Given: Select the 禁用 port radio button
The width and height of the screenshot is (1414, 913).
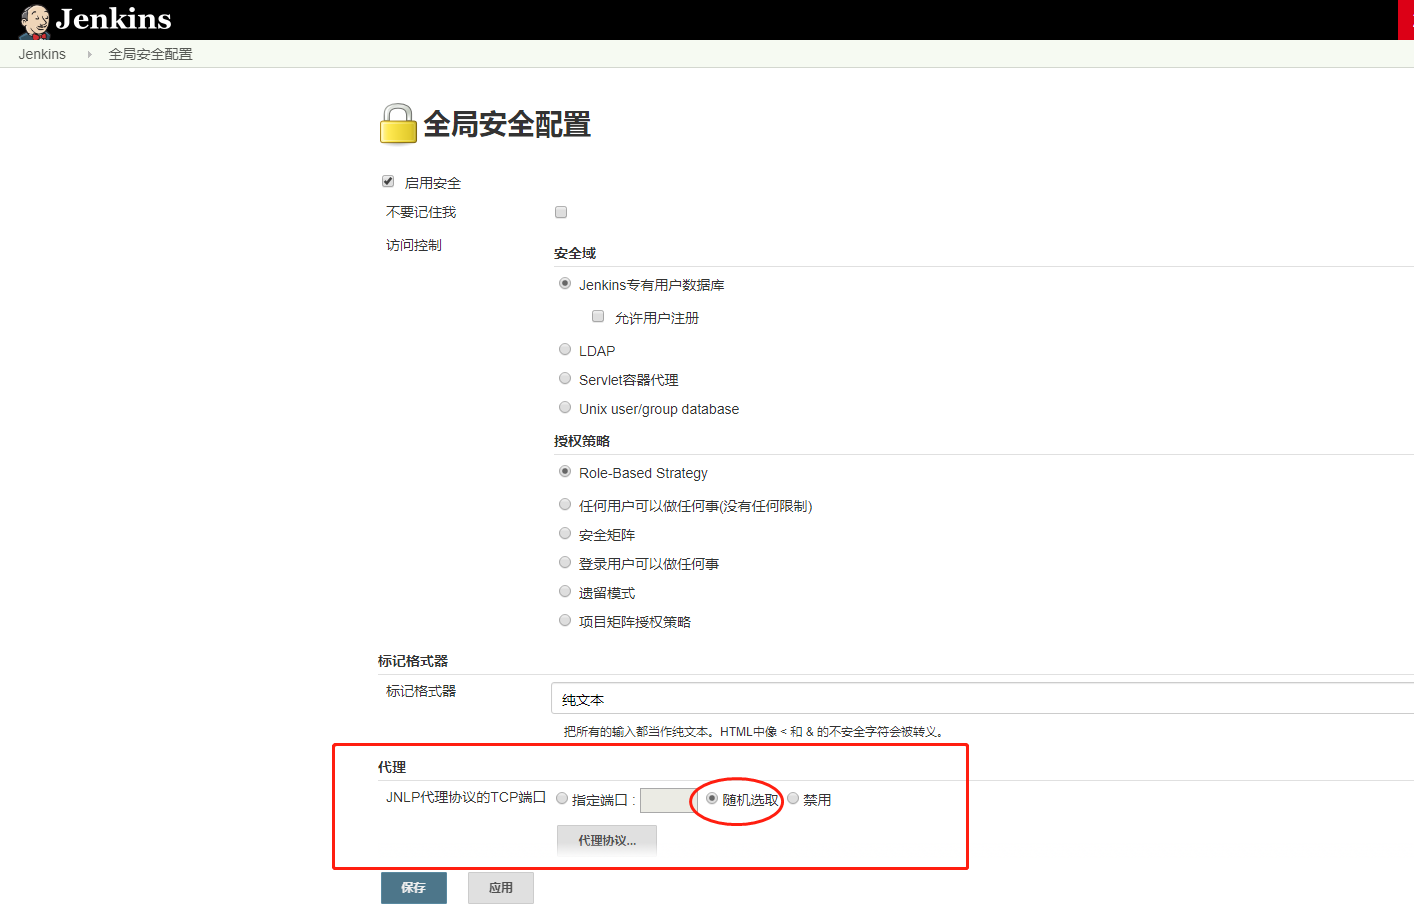Looking at the screenshot, I should 793,798.
